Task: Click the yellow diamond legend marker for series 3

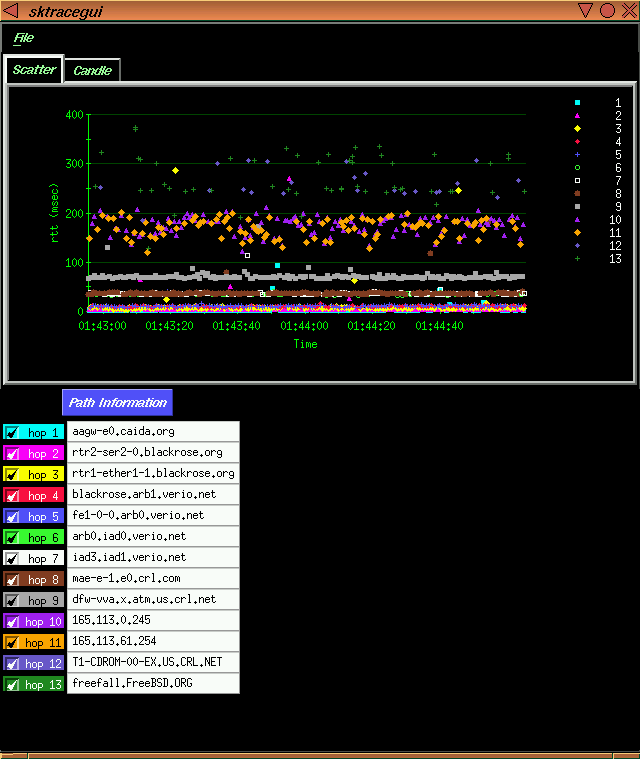Action: (x=577, y=129)
